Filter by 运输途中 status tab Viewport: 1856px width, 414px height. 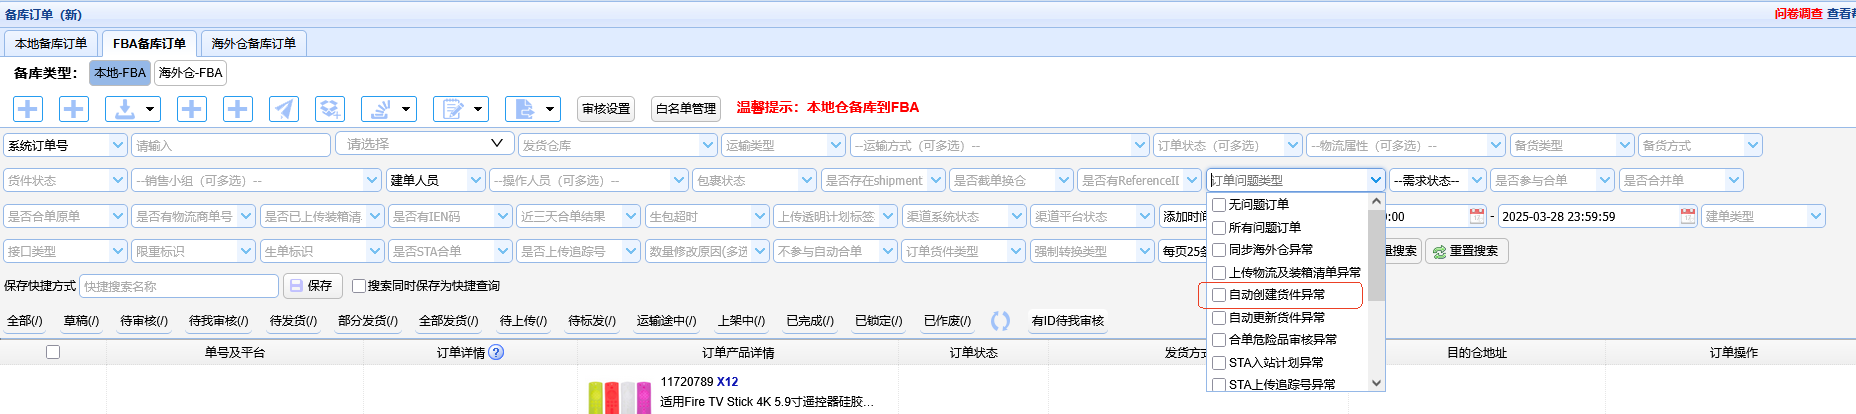tap(667, 321)
